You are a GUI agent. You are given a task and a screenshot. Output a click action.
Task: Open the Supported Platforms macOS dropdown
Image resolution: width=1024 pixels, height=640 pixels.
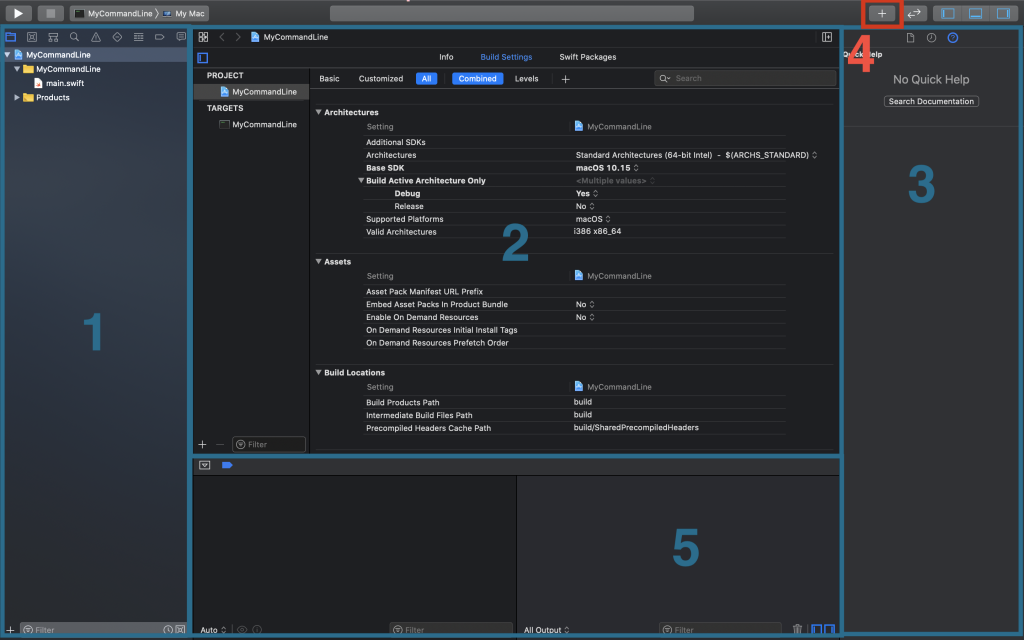click(x=593, y=219)
